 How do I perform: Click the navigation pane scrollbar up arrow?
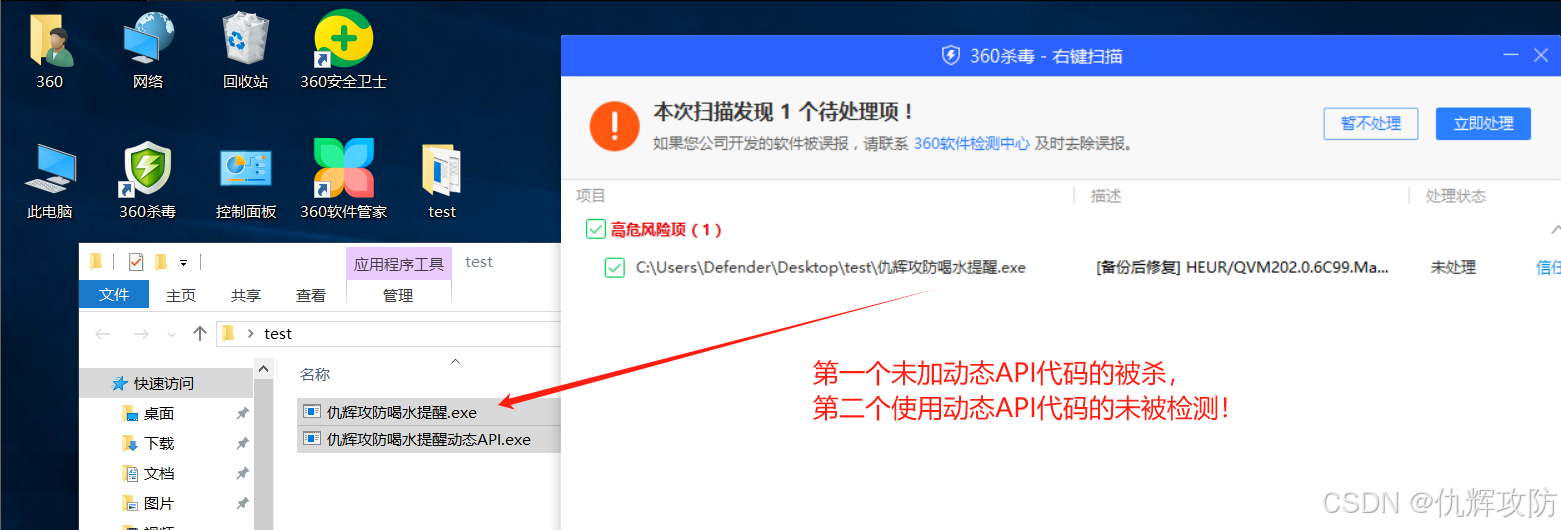(x=264, y=368)
